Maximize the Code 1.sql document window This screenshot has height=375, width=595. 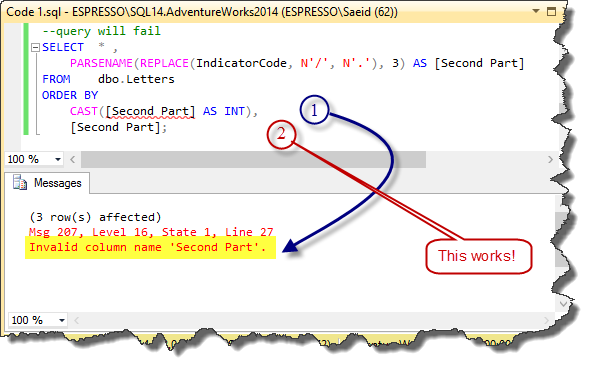point(551,11)
